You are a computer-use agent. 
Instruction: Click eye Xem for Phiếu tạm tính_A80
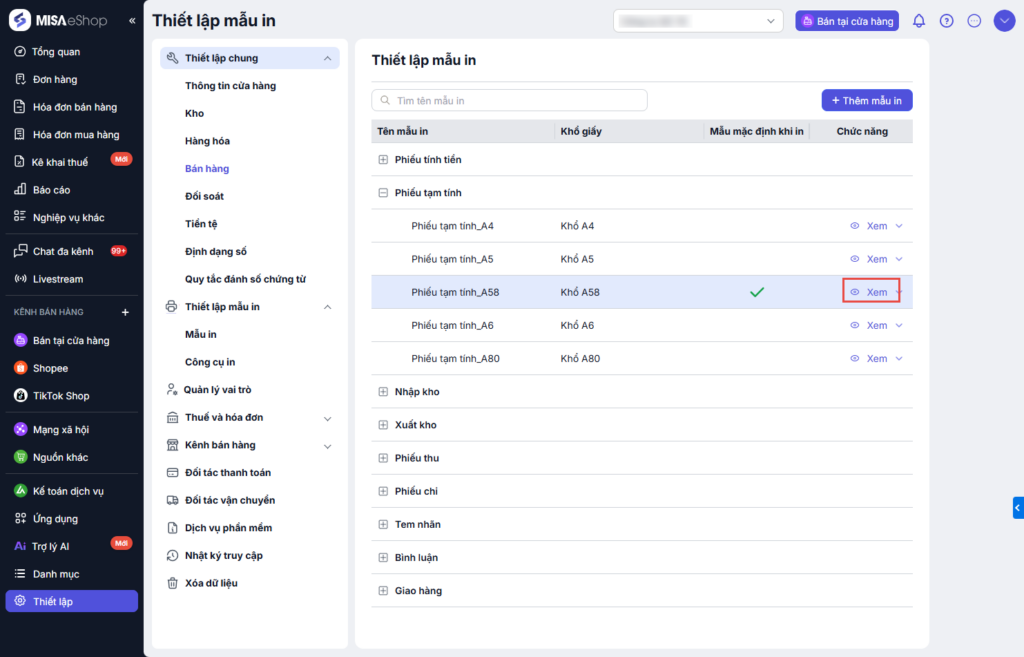868,358
